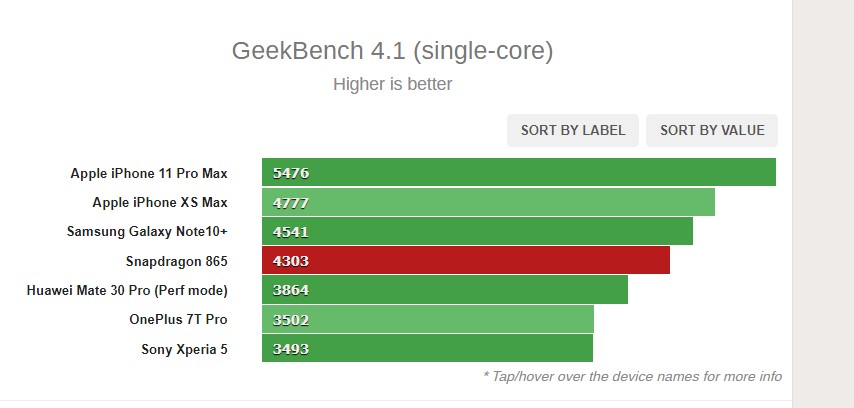Click the Higher is better subtitle
Viewport: 854px width, 408px height.
point(393,84)
